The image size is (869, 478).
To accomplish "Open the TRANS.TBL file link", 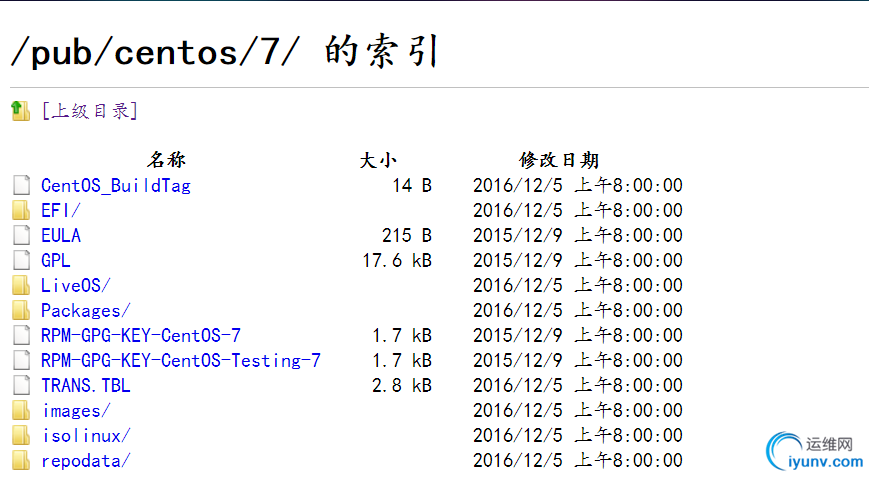I will [x=86, y=385].
